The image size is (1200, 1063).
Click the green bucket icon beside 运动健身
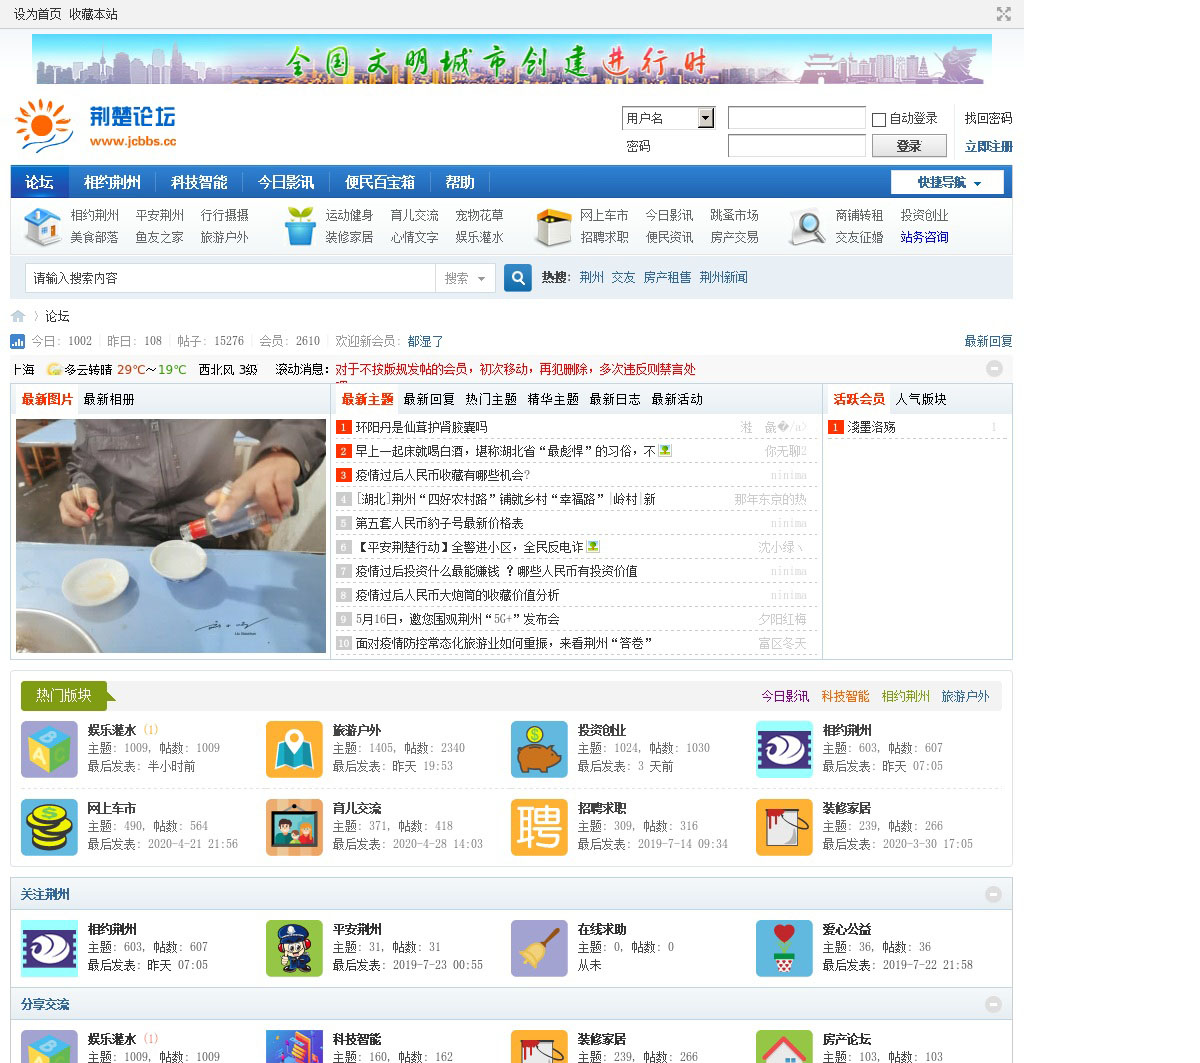[x=300, y=226]
